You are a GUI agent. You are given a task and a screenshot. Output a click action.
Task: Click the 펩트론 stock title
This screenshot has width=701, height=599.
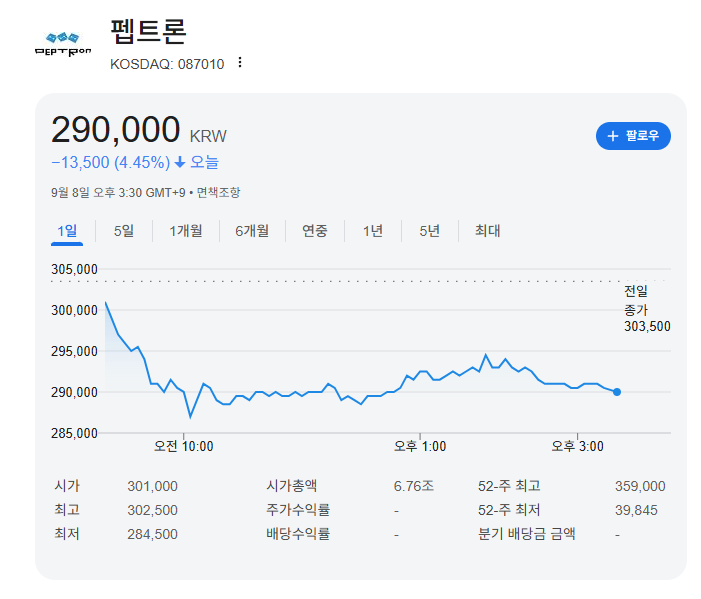(148, 31)
